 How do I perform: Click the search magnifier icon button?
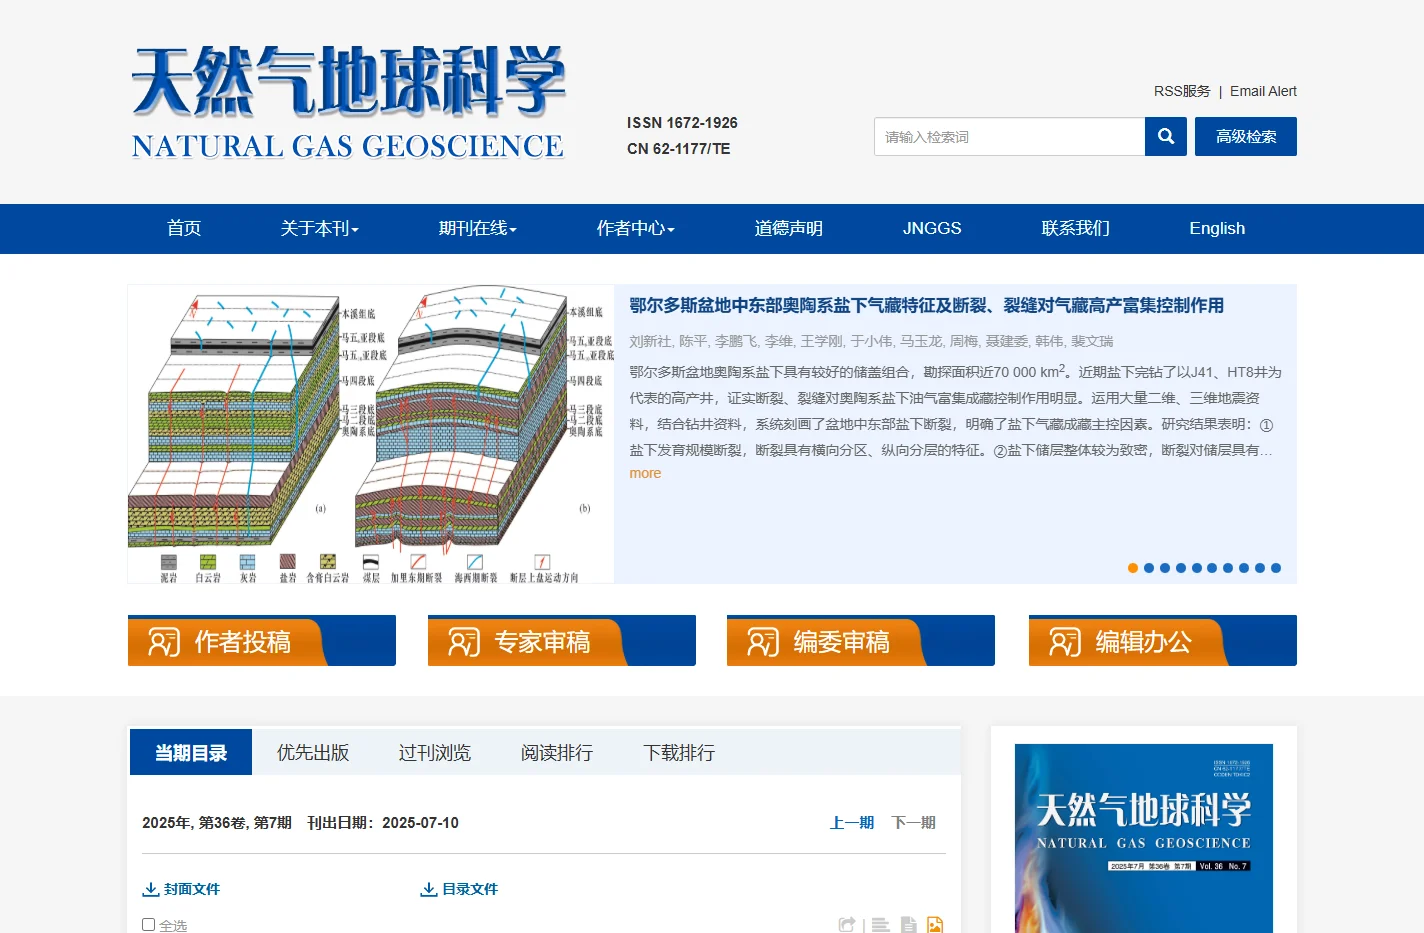1166,137
